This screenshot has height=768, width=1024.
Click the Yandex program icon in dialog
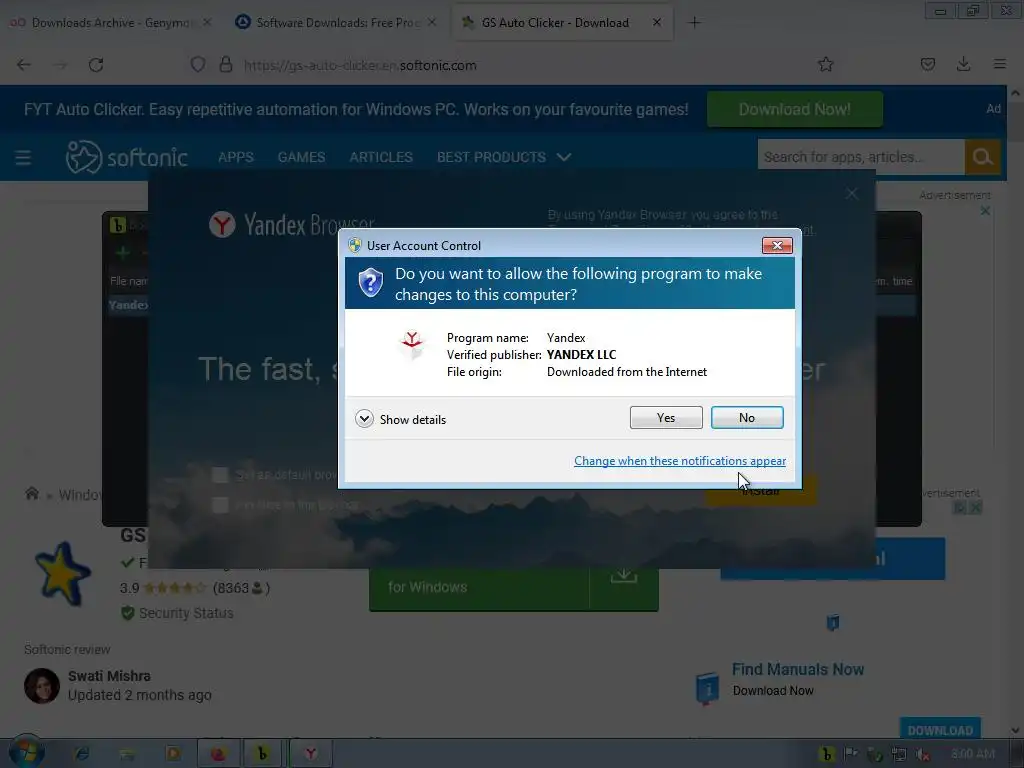[x=411, y=345]
